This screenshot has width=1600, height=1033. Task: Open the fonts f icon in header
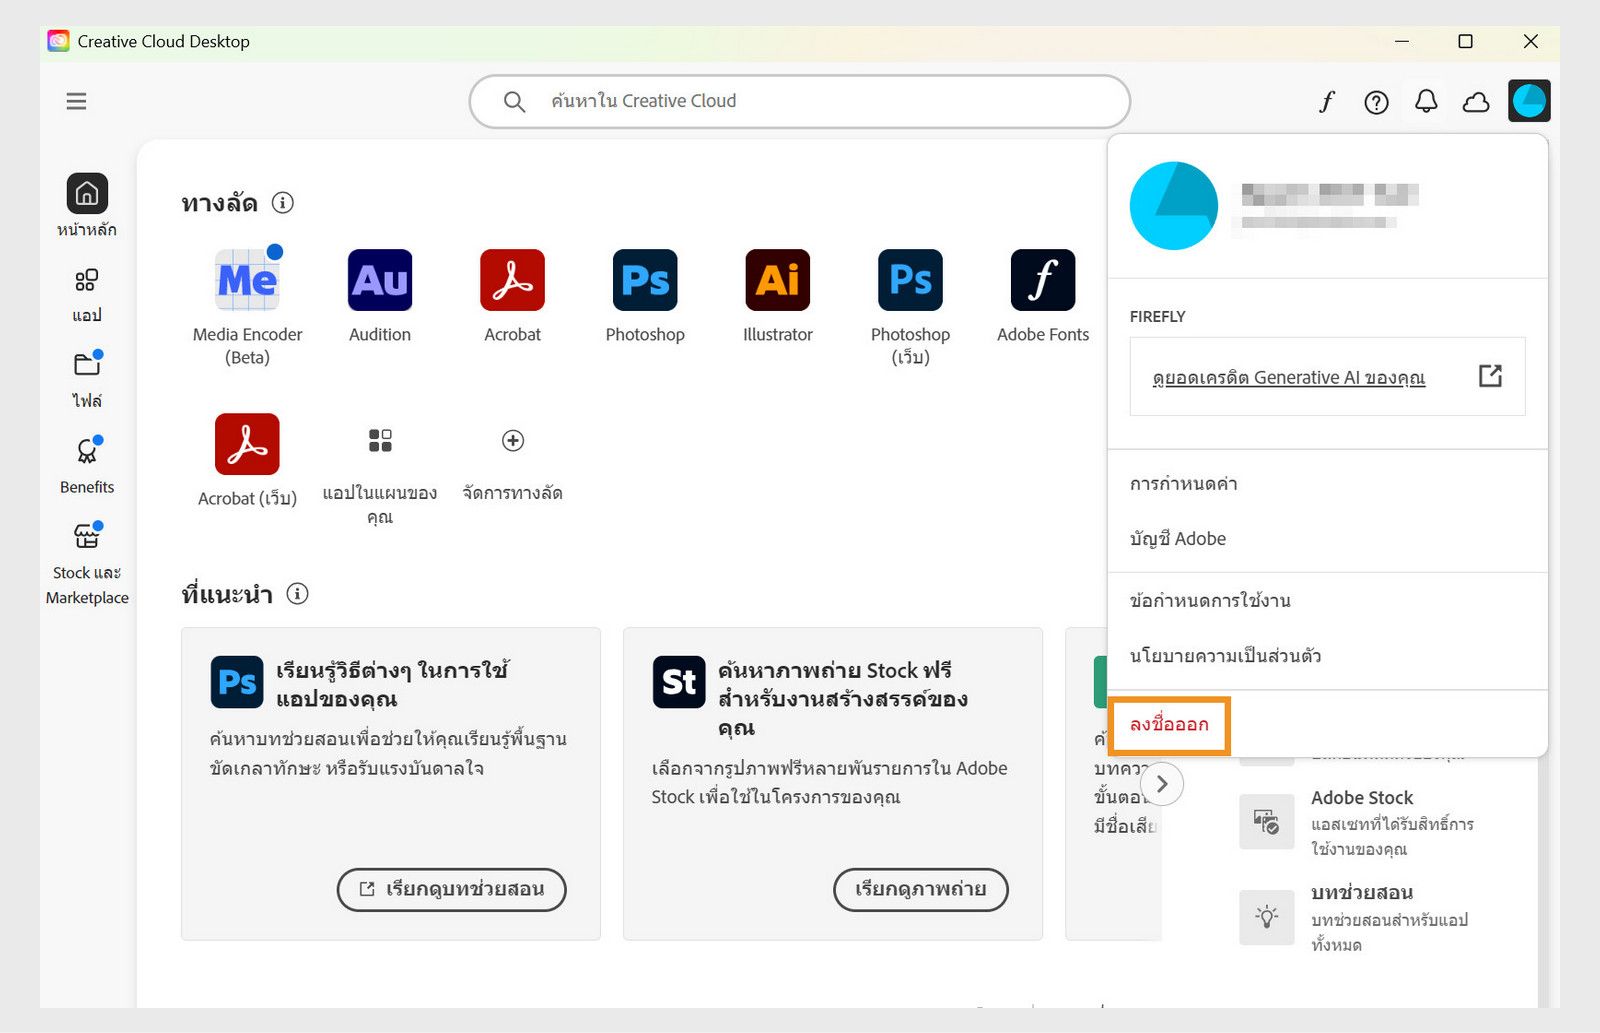1327,101
